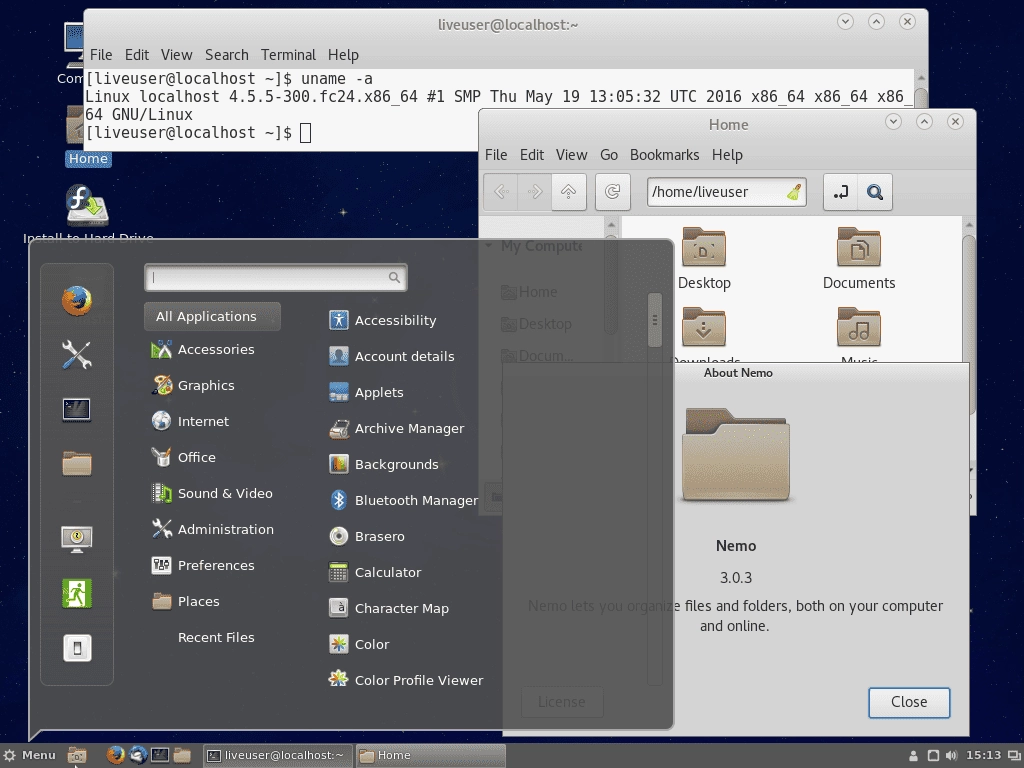Open the Go menu in Nemo
The height and width of the screenshot is (768, 1024).
click(609, 155)
